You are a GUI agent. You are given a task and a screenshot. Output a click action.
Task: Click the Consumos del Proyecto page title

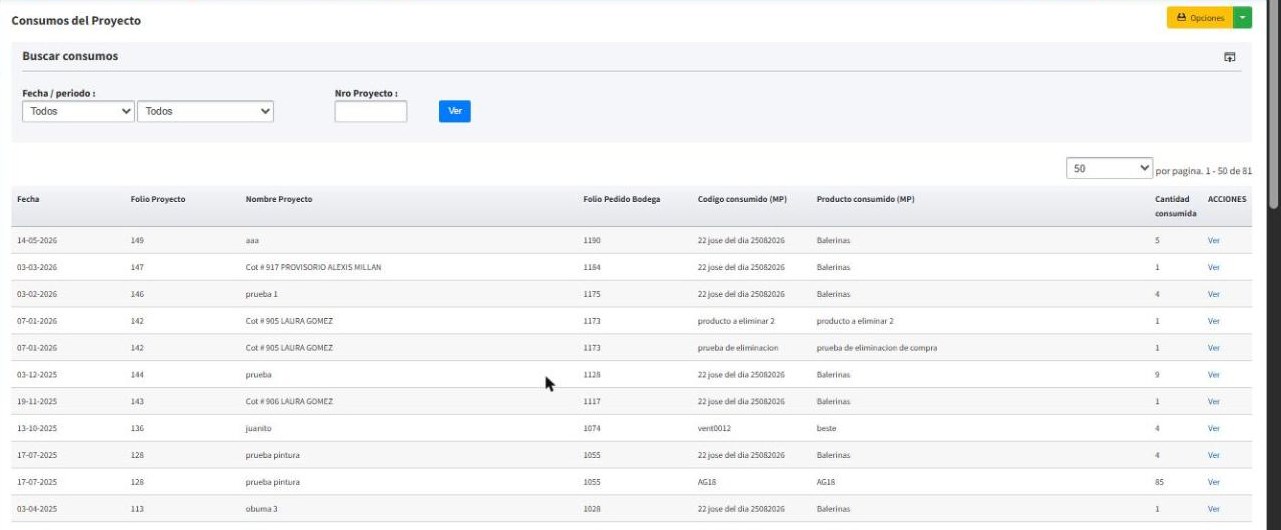coord(76,20)
